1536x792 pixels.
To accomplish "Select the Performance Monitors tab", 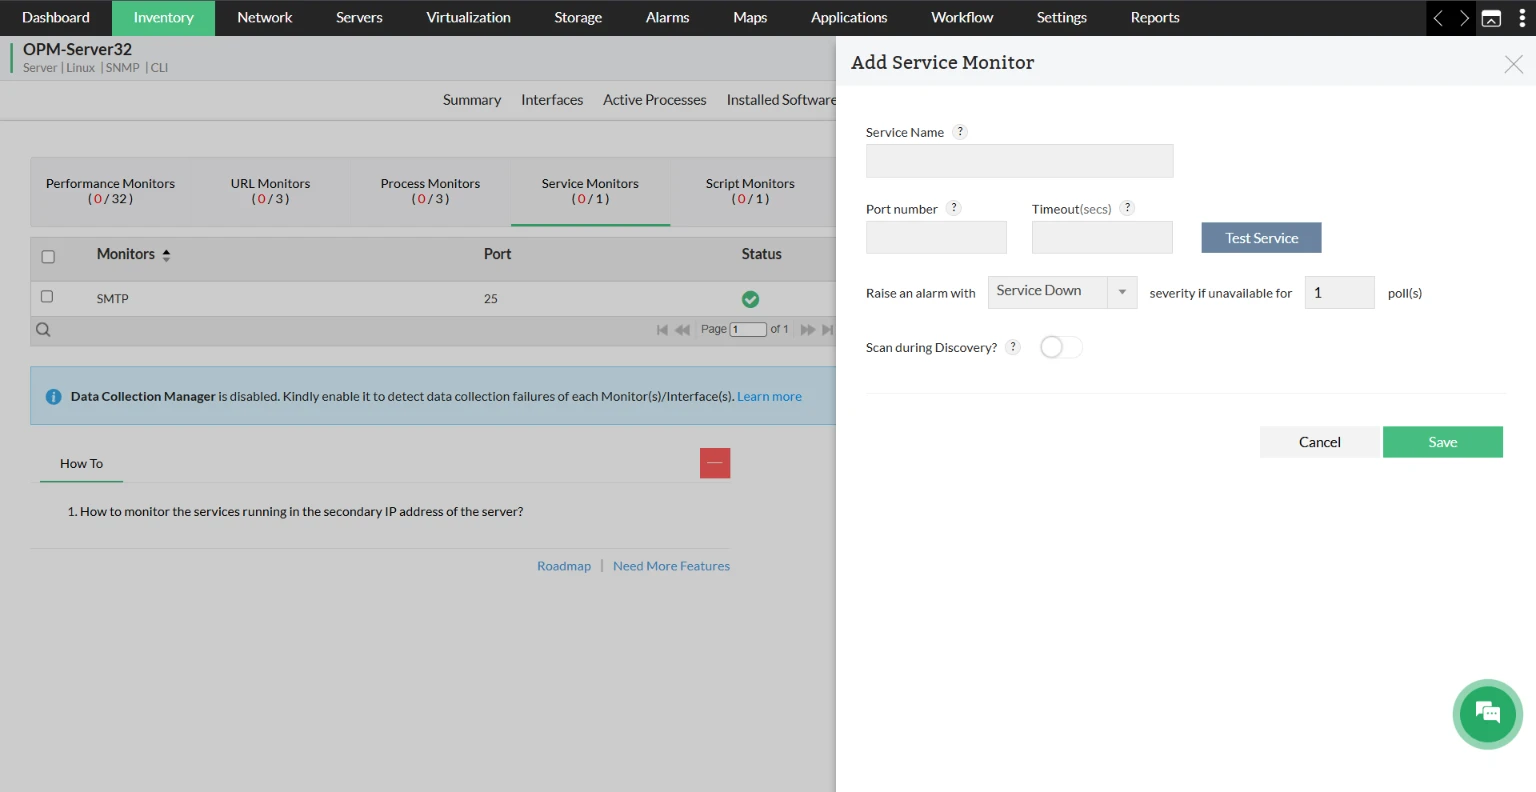I will [110, 191].
